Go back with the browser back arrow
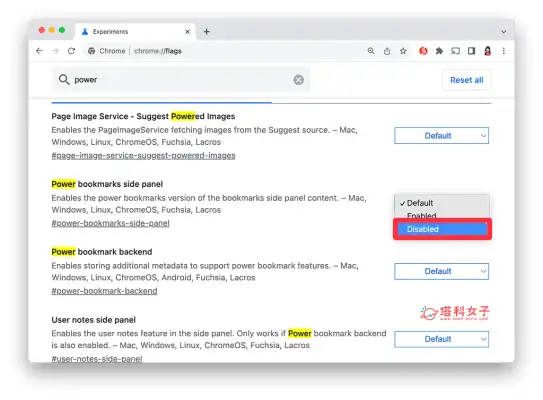 click(x=39, y=51)
